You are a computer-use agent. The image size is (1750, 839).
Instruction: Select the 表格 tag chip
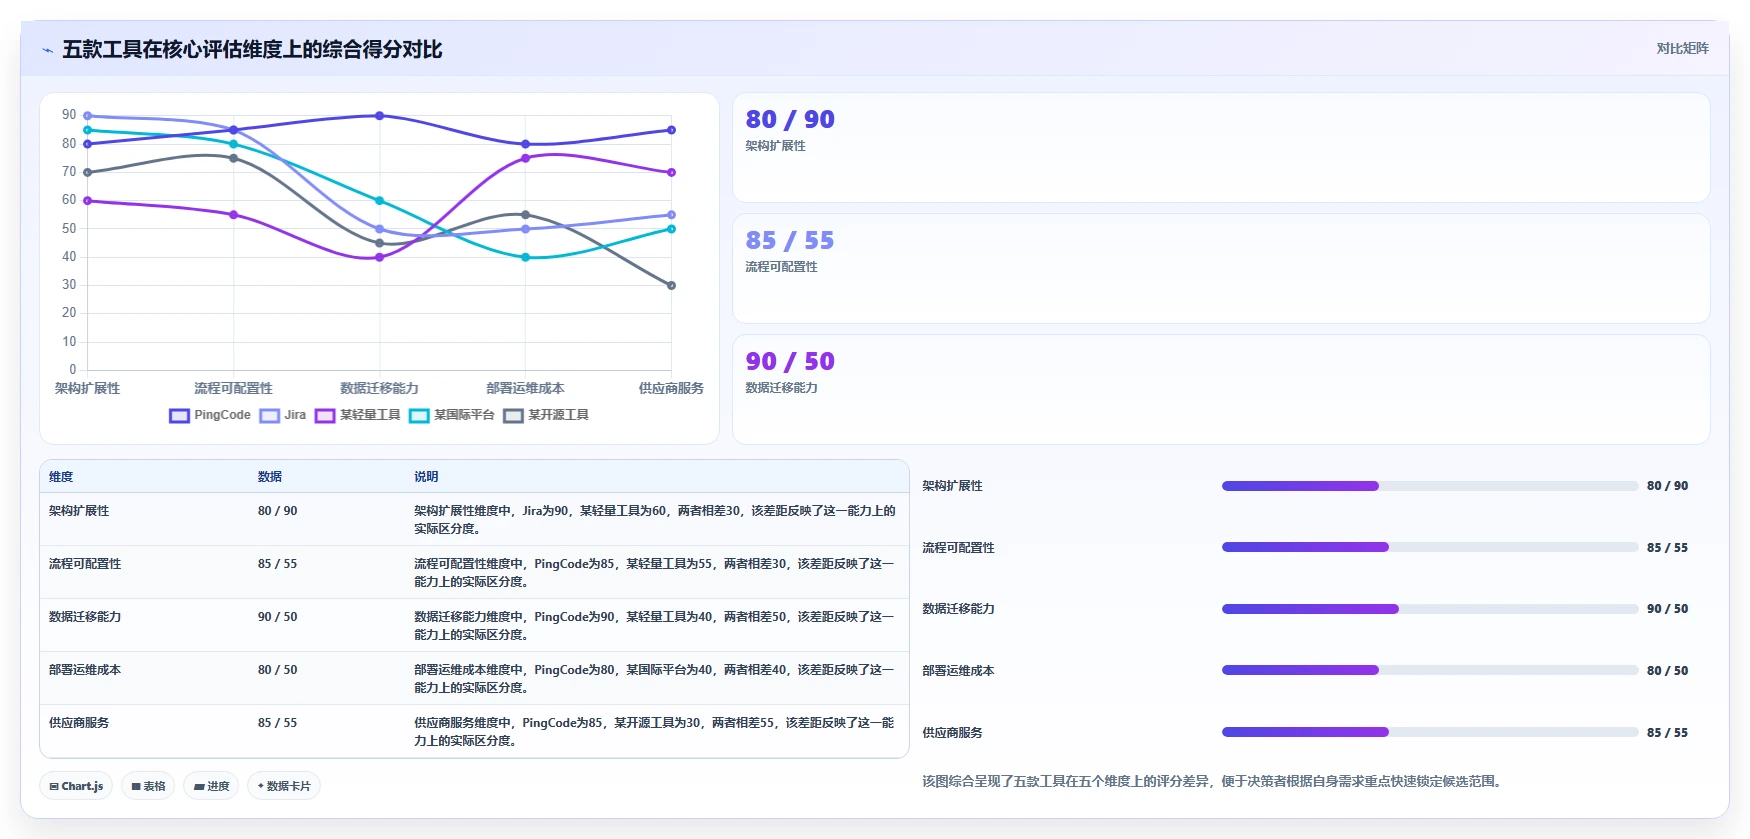pyautogui.click(x=148, y=786)
